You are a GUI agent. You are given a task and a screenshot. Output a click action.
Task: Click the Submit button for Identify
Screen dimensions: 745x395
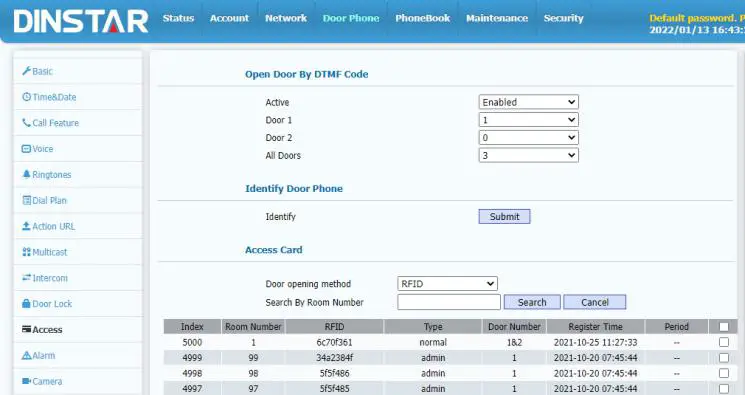pyautogui.click(x=504, y=216)
